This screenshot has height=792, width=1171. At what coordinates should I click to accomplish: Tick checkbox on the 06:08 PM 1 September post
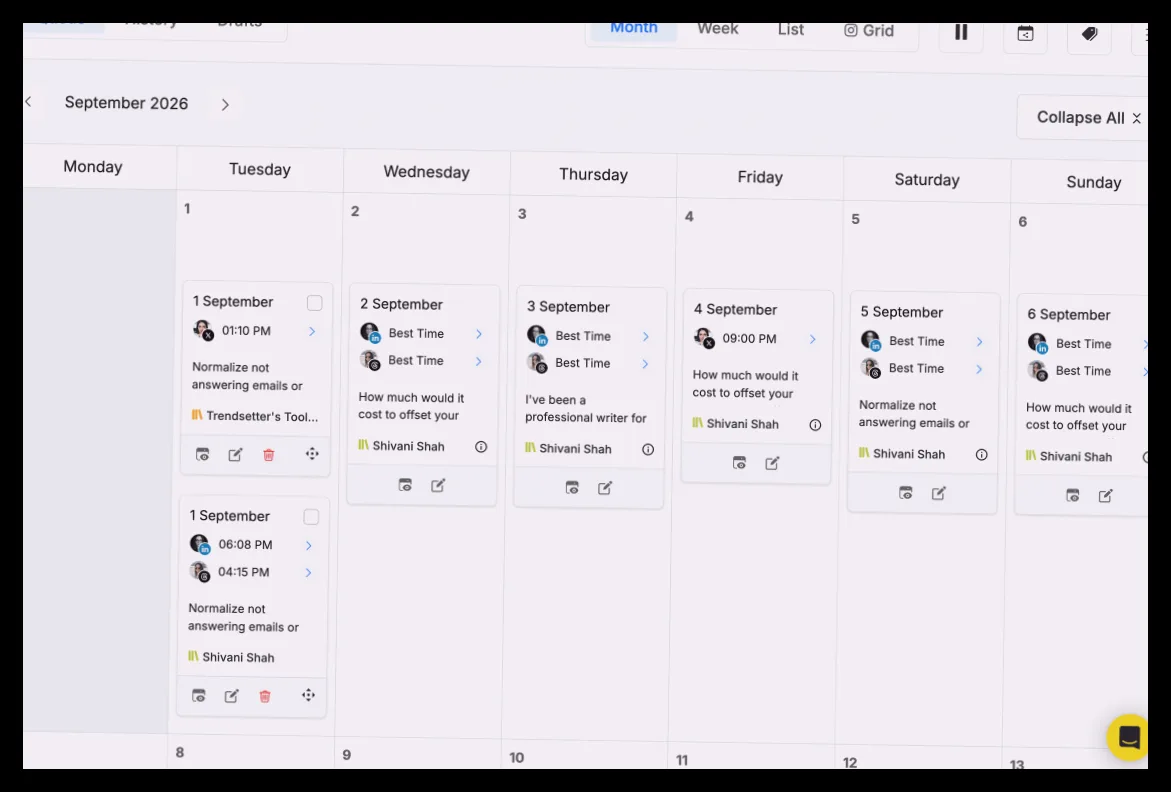[311, 517]
